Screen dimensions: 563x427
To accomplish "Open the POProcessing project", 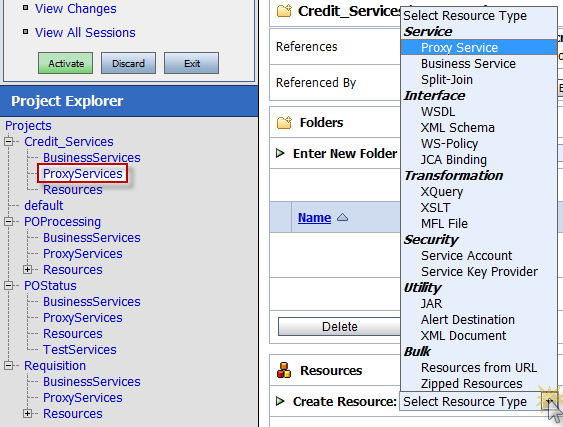I will (62, 222).
